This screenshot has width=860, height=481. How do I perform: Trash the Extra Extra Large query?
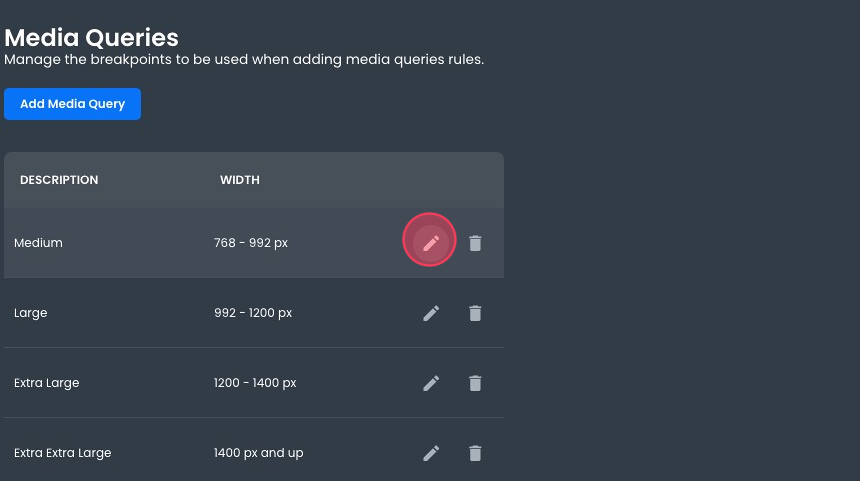click(x=475, y=453)
